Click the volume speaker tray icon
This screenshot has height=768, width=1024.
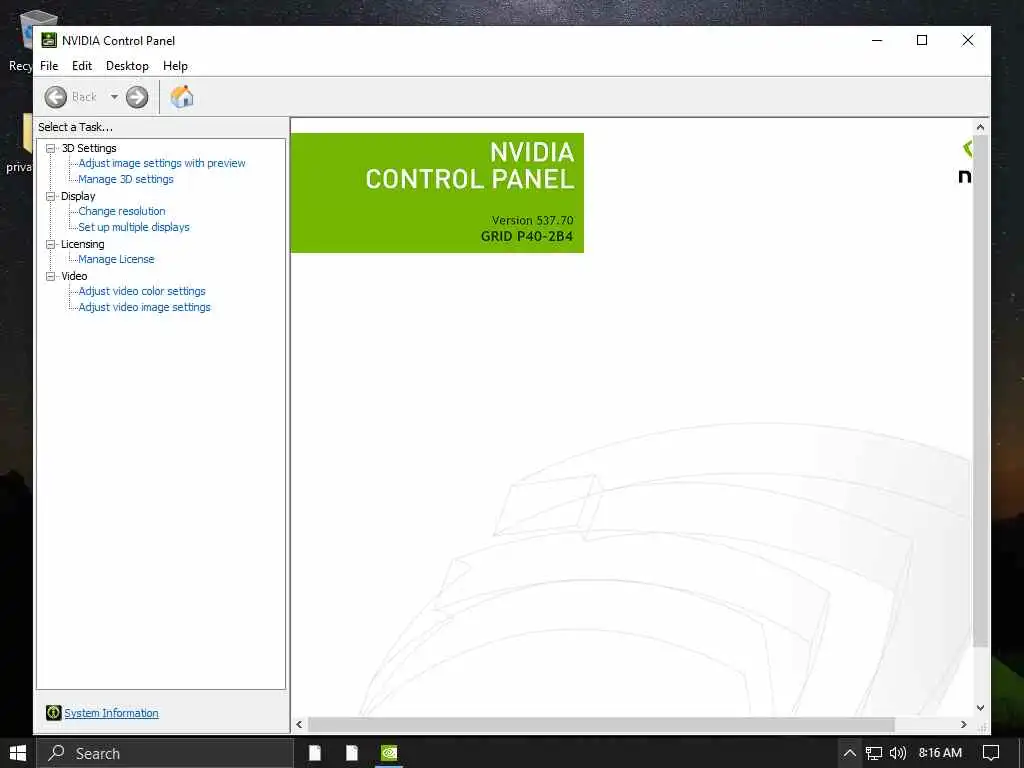click(x=898, y=753)
